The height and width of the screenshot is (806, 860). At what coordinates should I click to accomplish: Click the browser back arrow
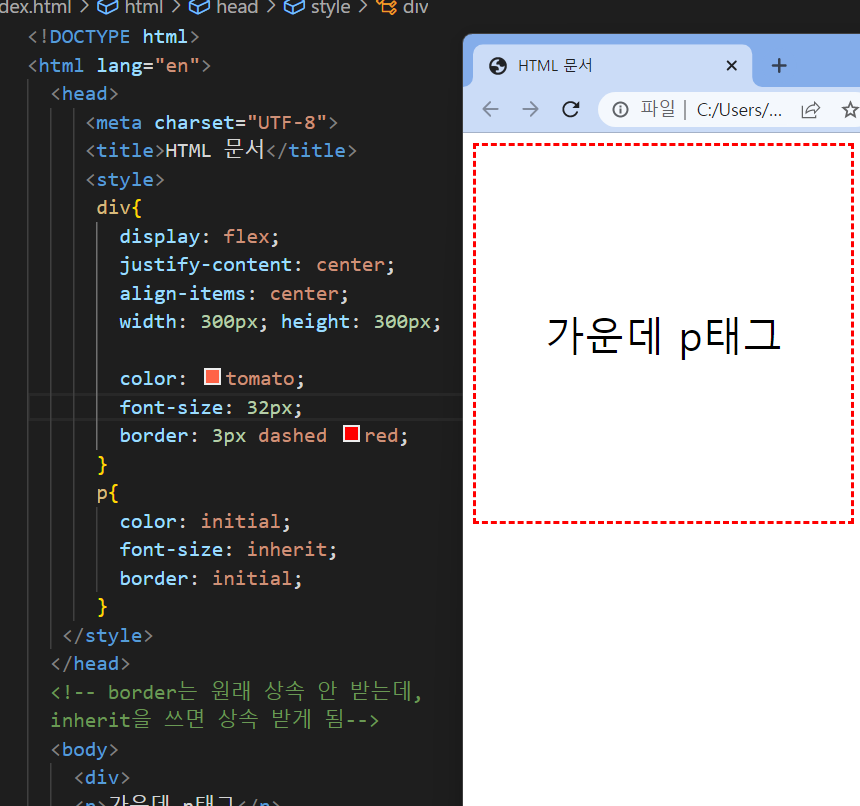click(490, 110)
